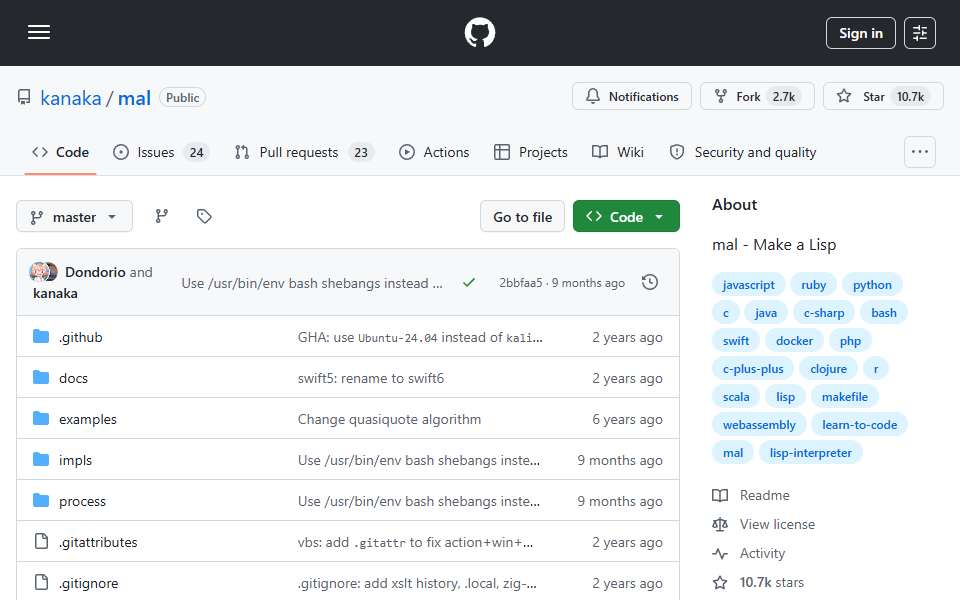Open the Projects tab
Screen dimensions: 960x600
531,152
